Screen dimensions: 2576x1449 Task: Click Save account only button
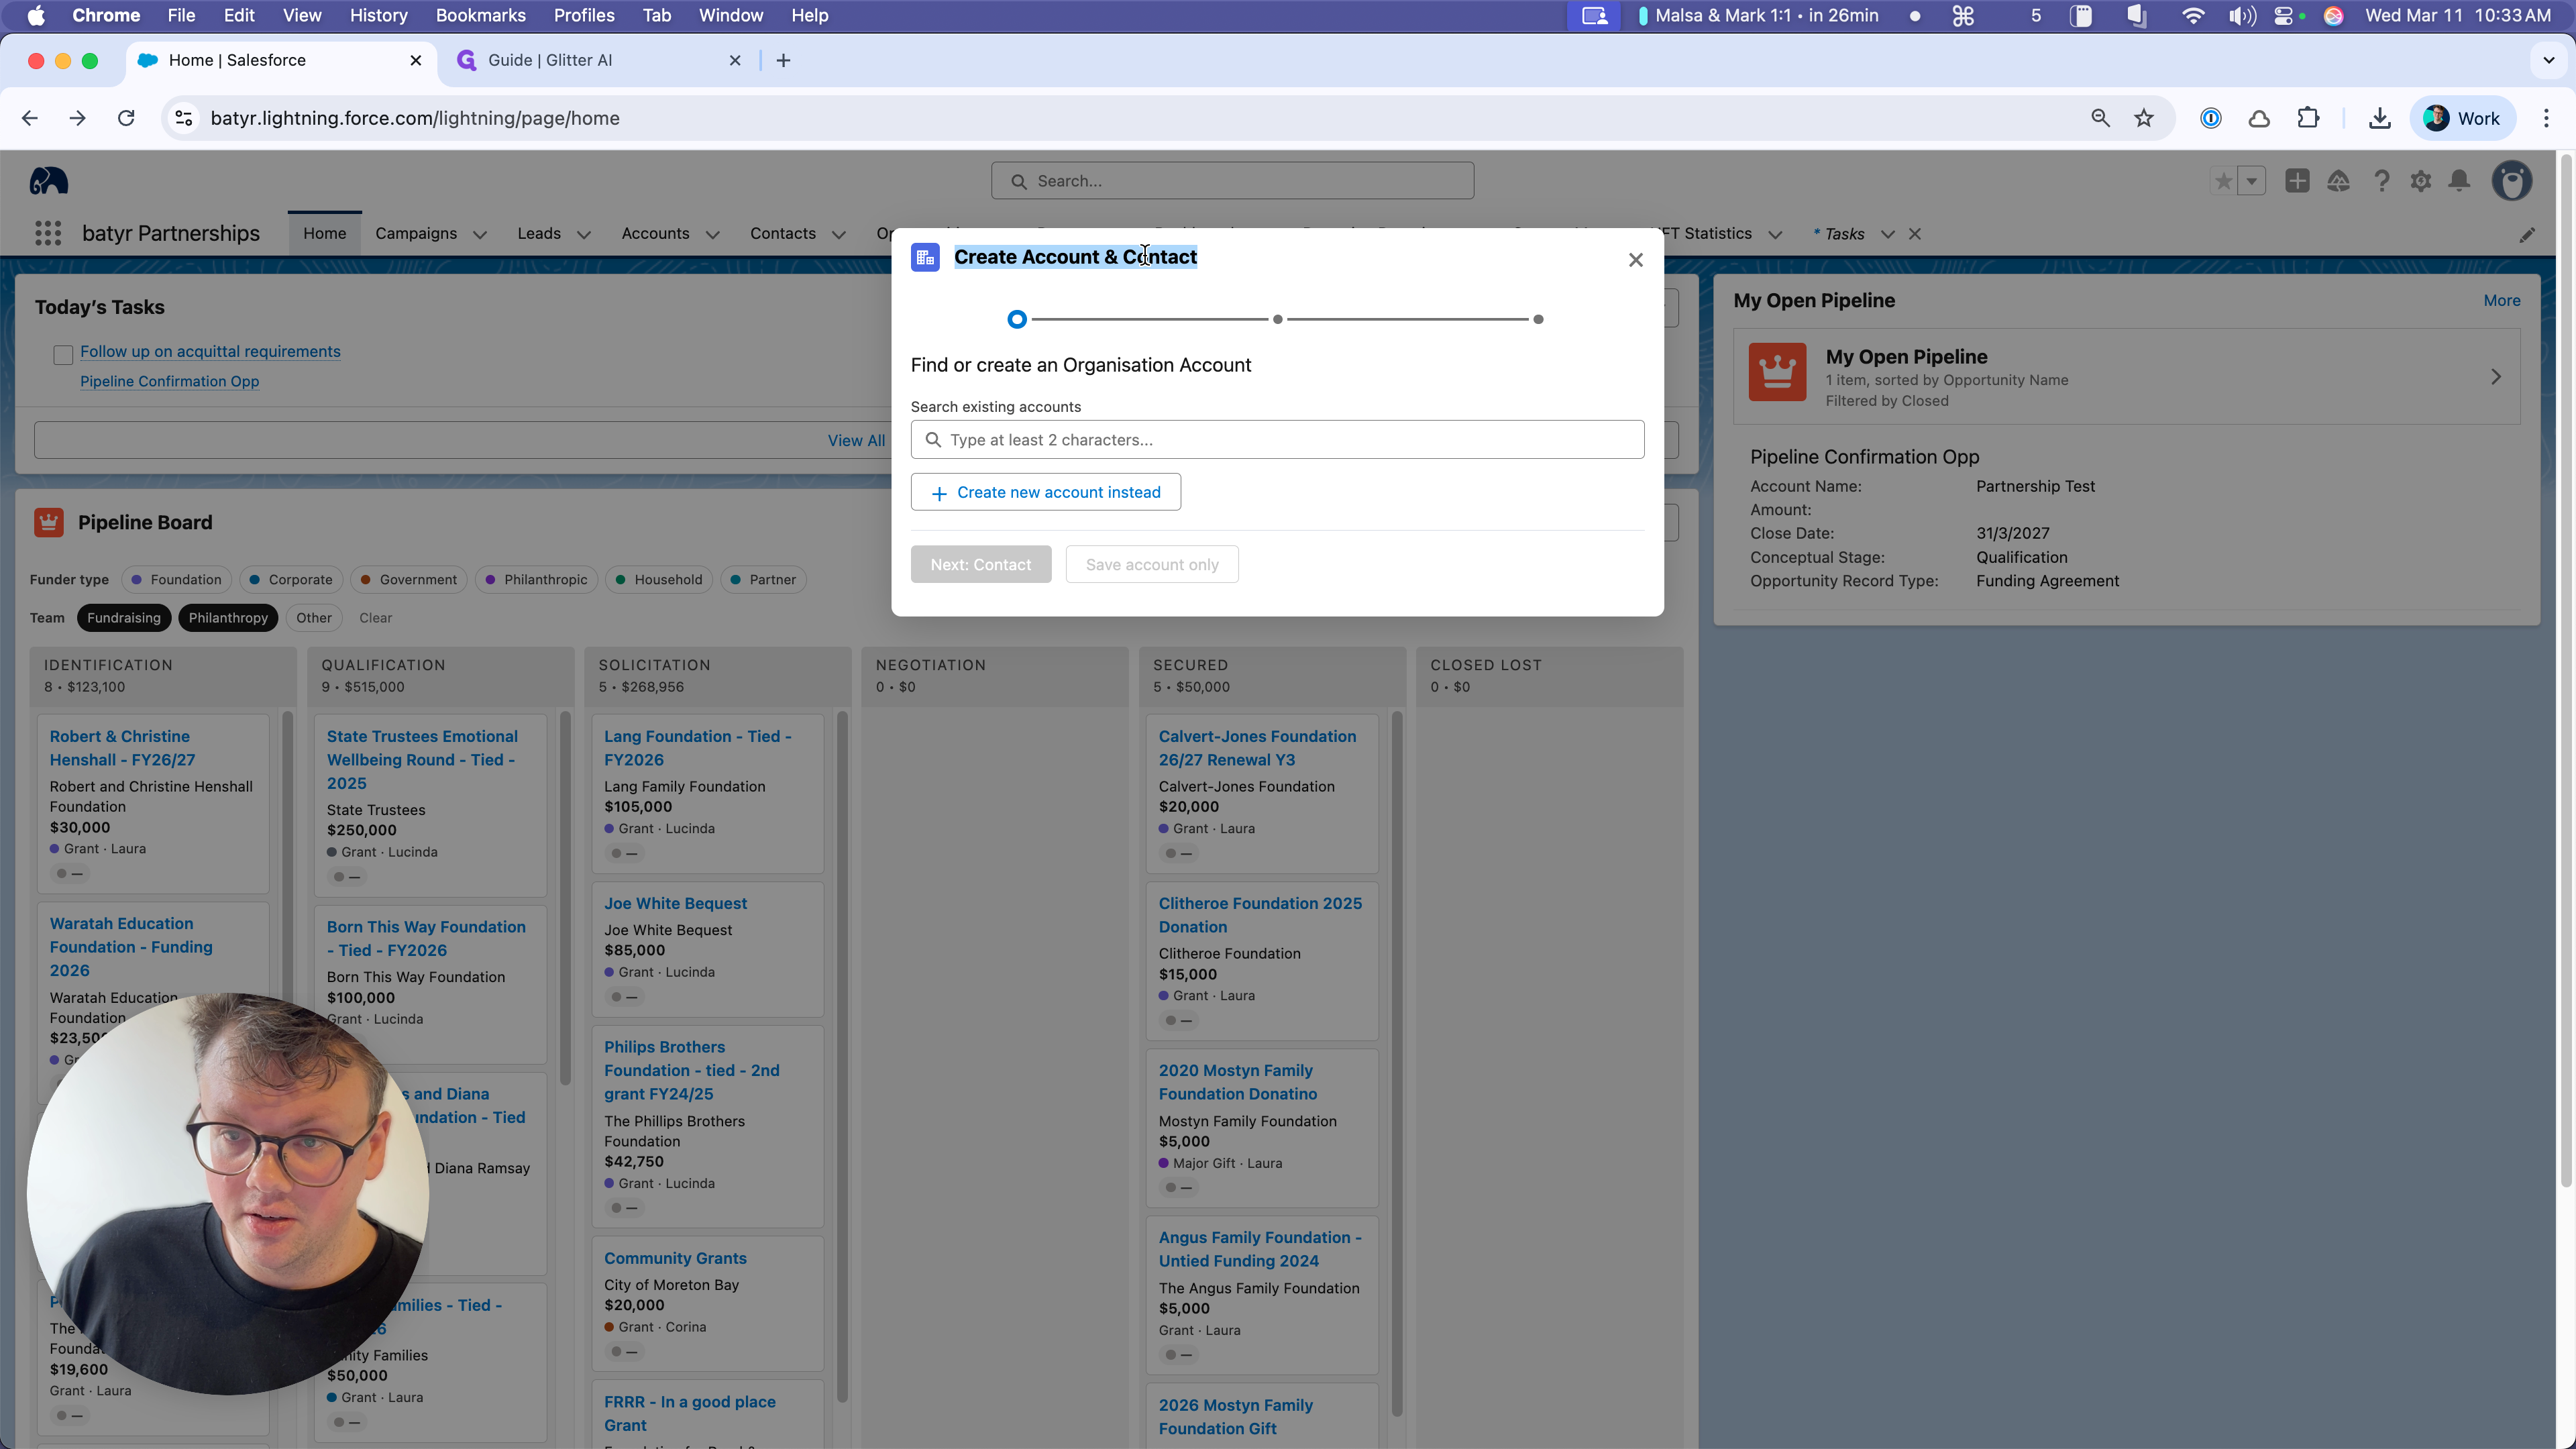[1152, 565]
